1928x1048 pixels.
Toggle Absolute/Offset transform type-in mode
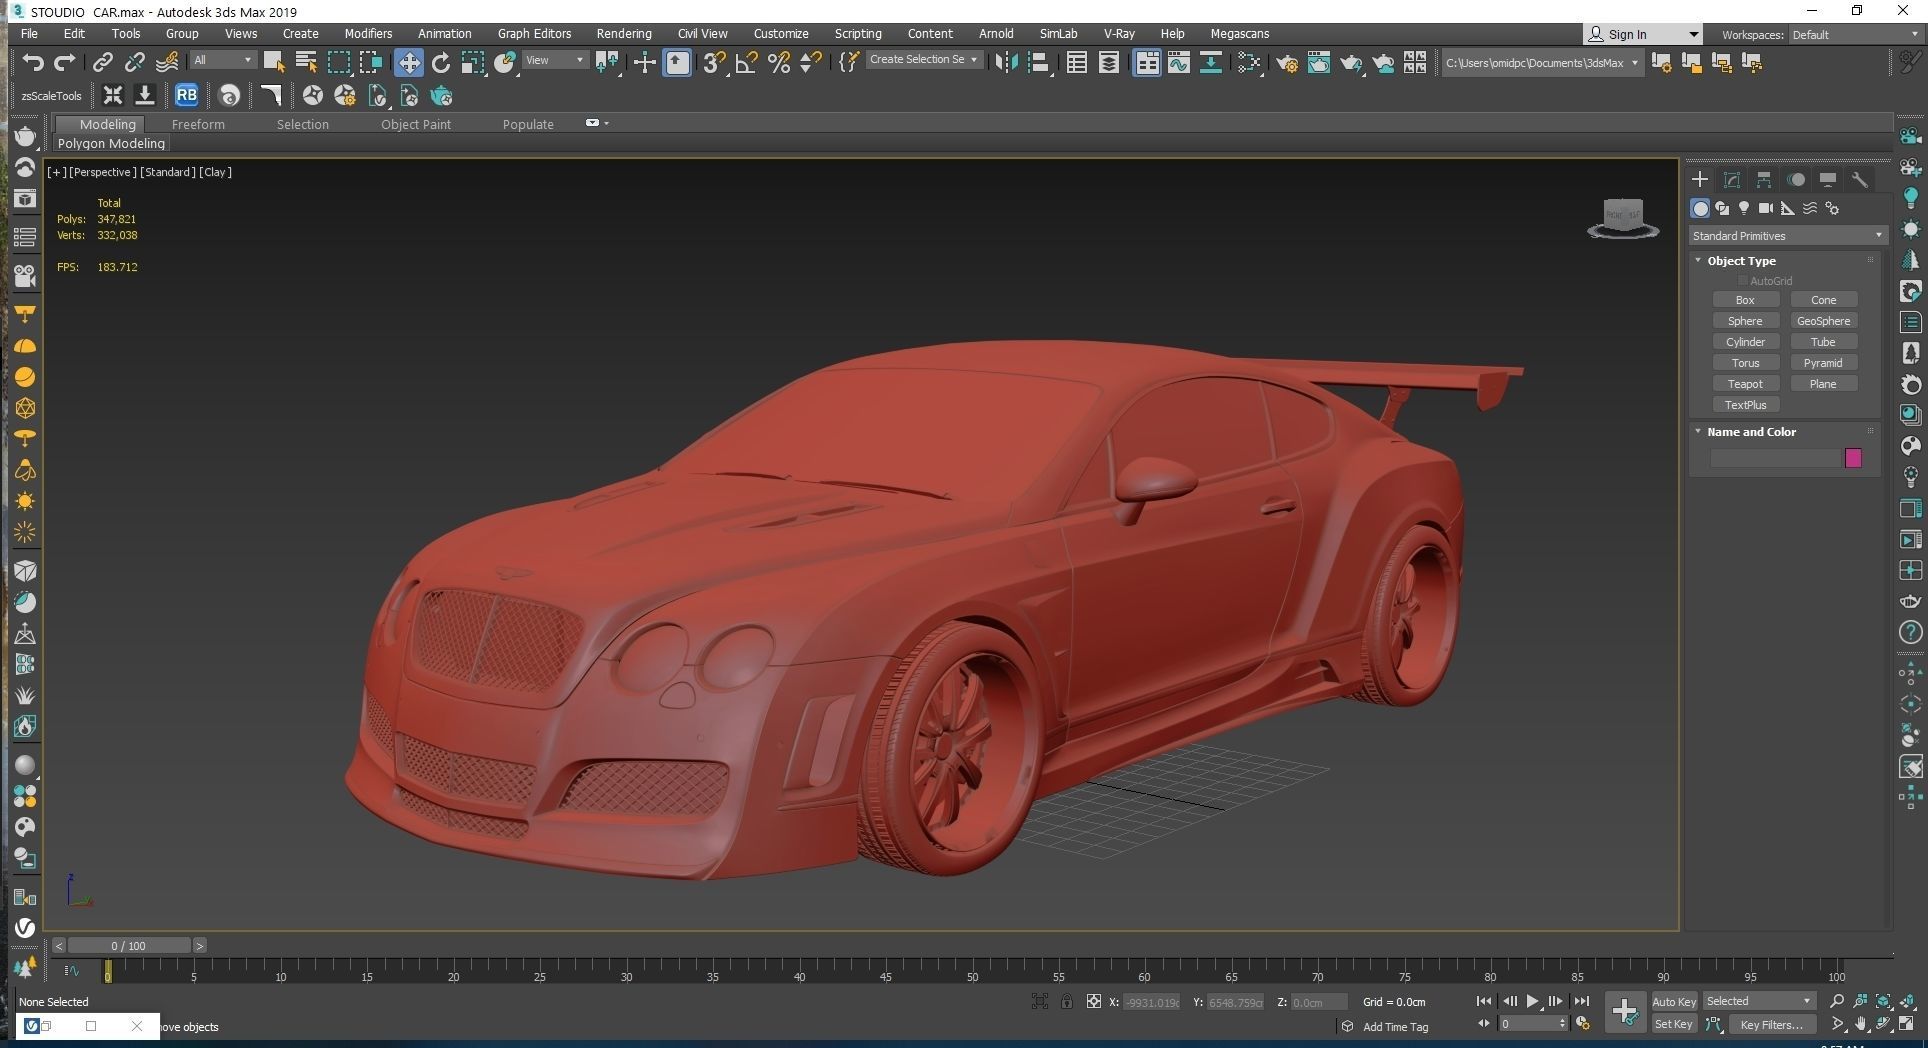1094,1001
